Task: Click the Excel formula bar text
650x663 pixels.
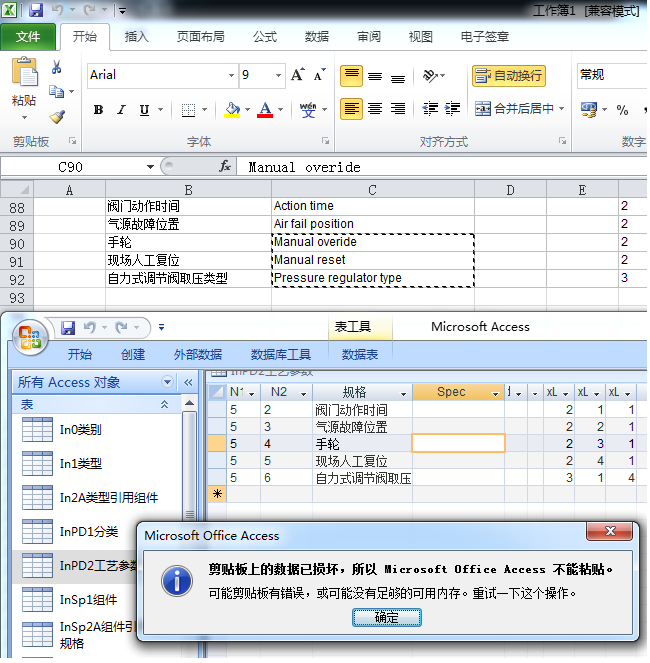Action: 304,167
